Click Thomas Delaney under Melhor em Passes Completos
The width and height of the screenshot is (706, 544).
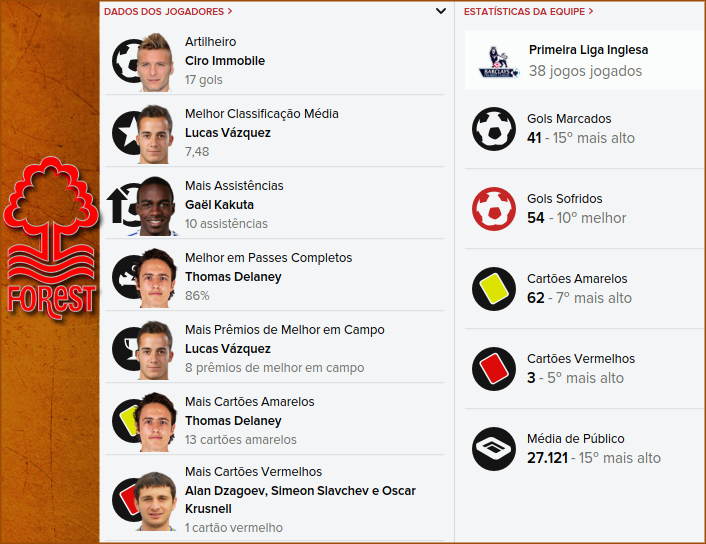(233, 277)
